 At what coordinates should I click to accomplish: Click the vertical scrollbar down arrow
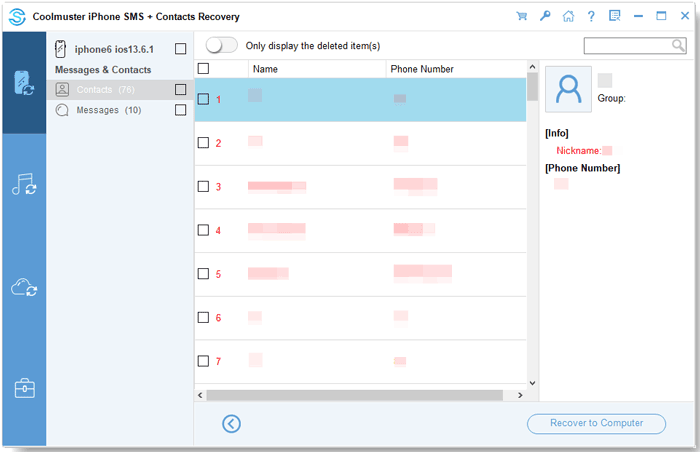coord(532,383)
